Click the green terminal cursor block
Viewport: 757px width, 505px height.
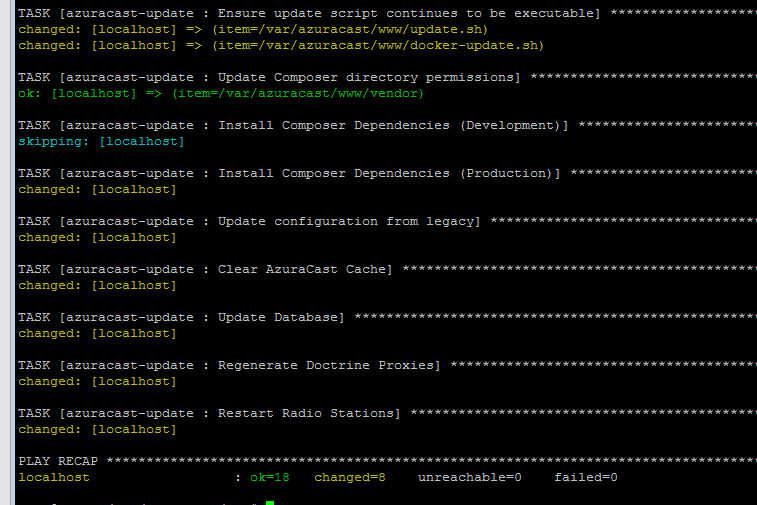point(270,503)
